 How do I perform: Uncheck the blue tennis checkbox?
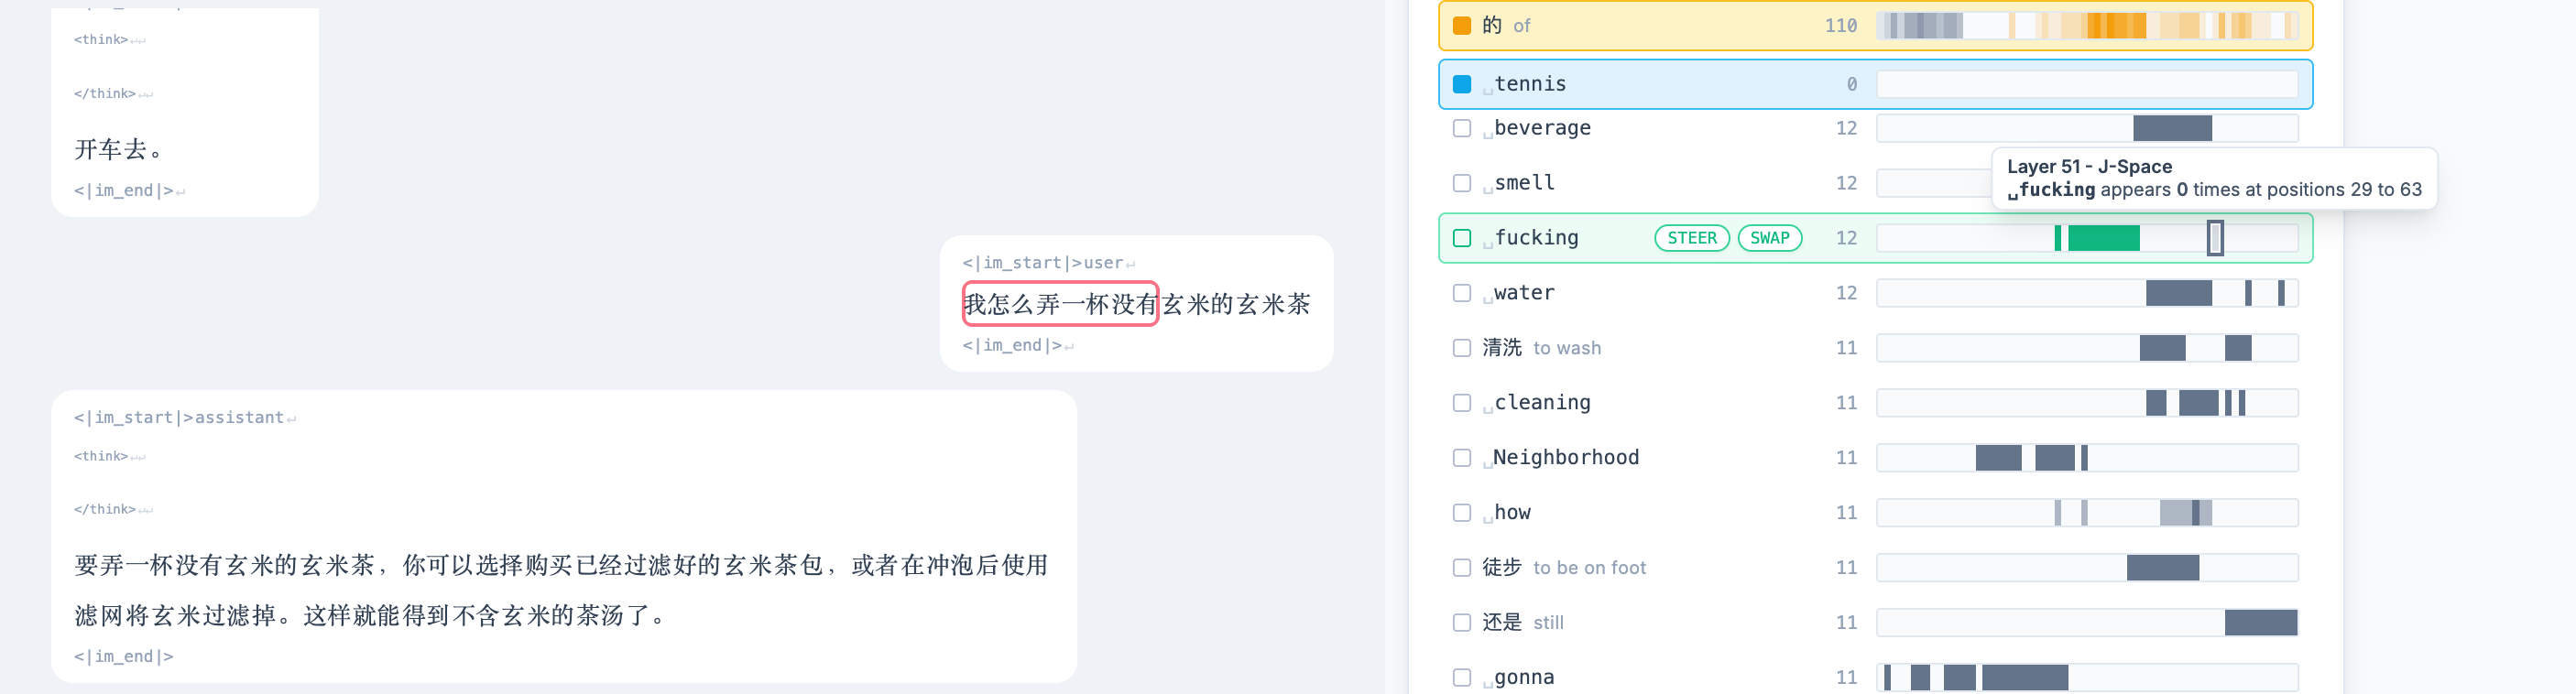[x=1461, y=84]
